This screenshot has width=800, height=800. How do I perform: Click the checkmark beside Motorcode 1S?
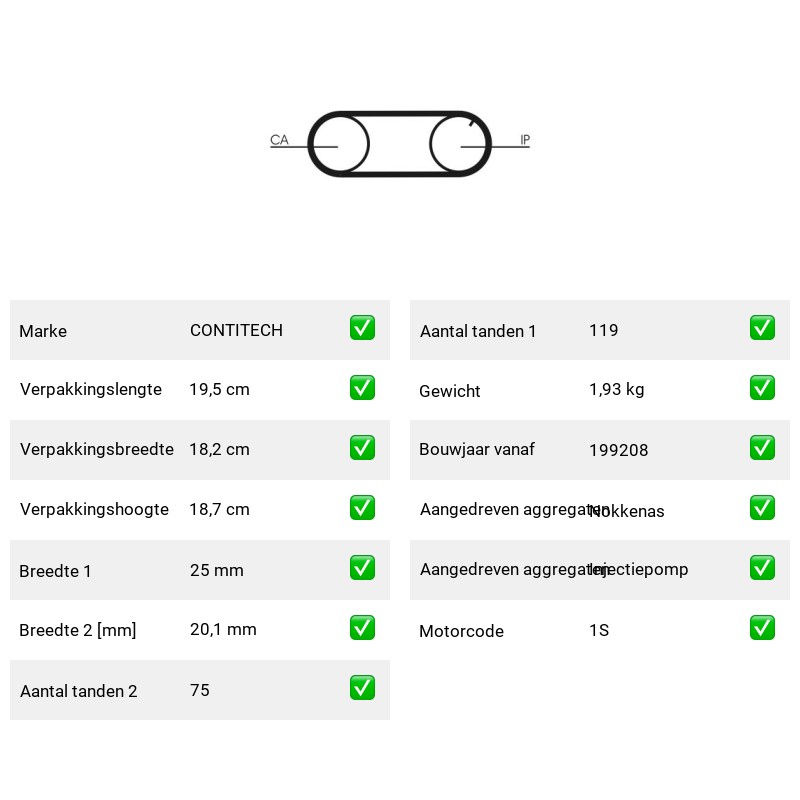coord(762,628)
